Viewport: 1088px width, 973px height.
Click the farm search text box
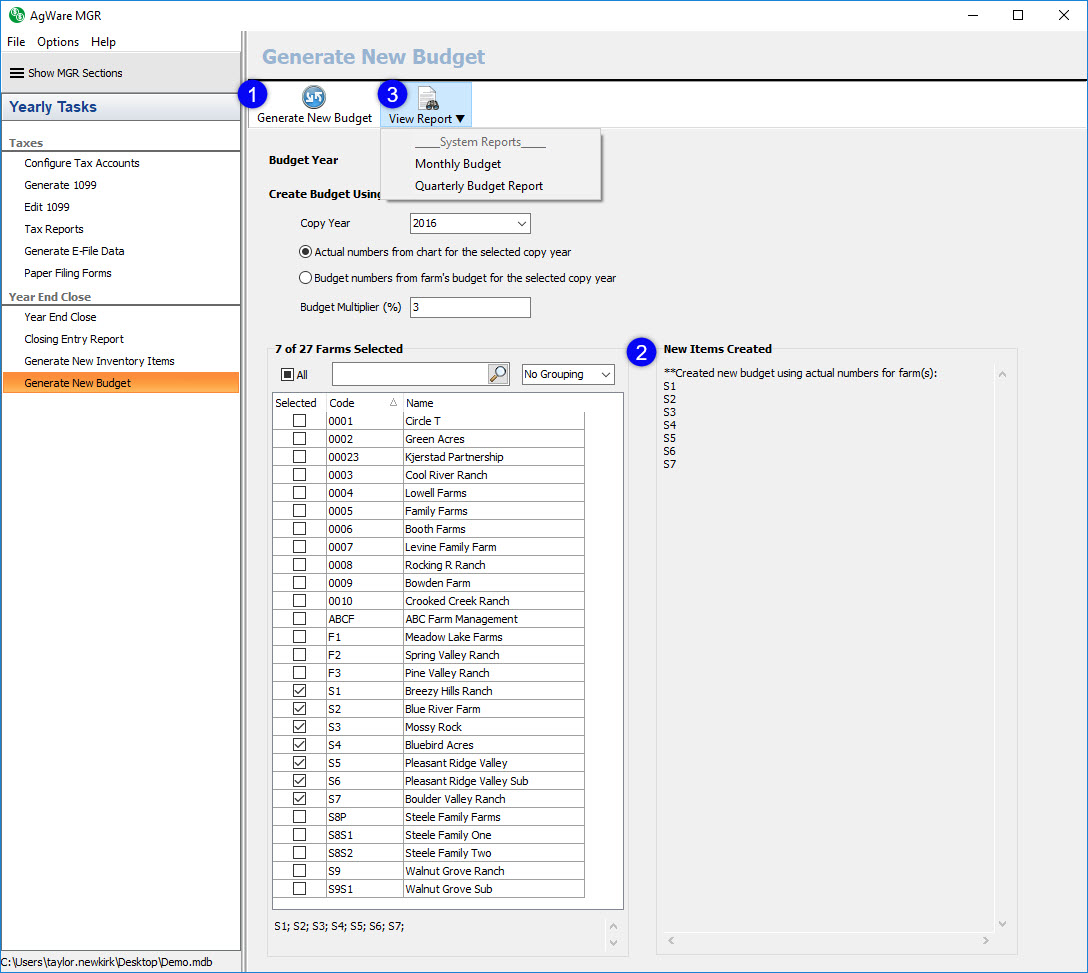410,374
